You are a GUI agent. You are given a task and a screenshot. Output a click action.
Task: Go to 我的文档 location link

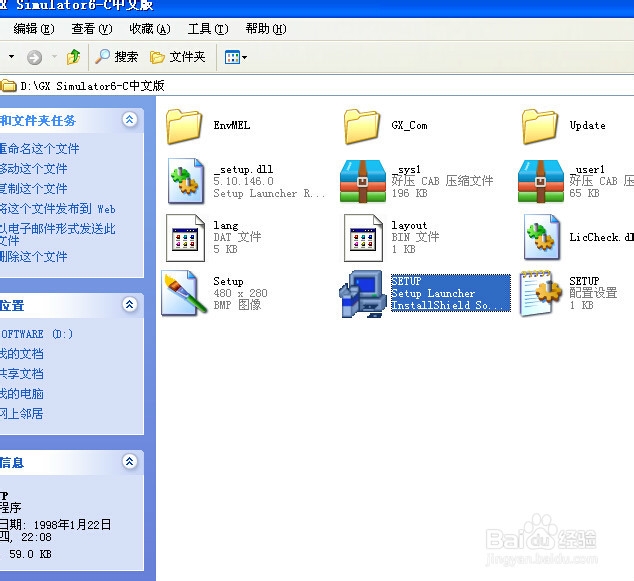[22, 354]
